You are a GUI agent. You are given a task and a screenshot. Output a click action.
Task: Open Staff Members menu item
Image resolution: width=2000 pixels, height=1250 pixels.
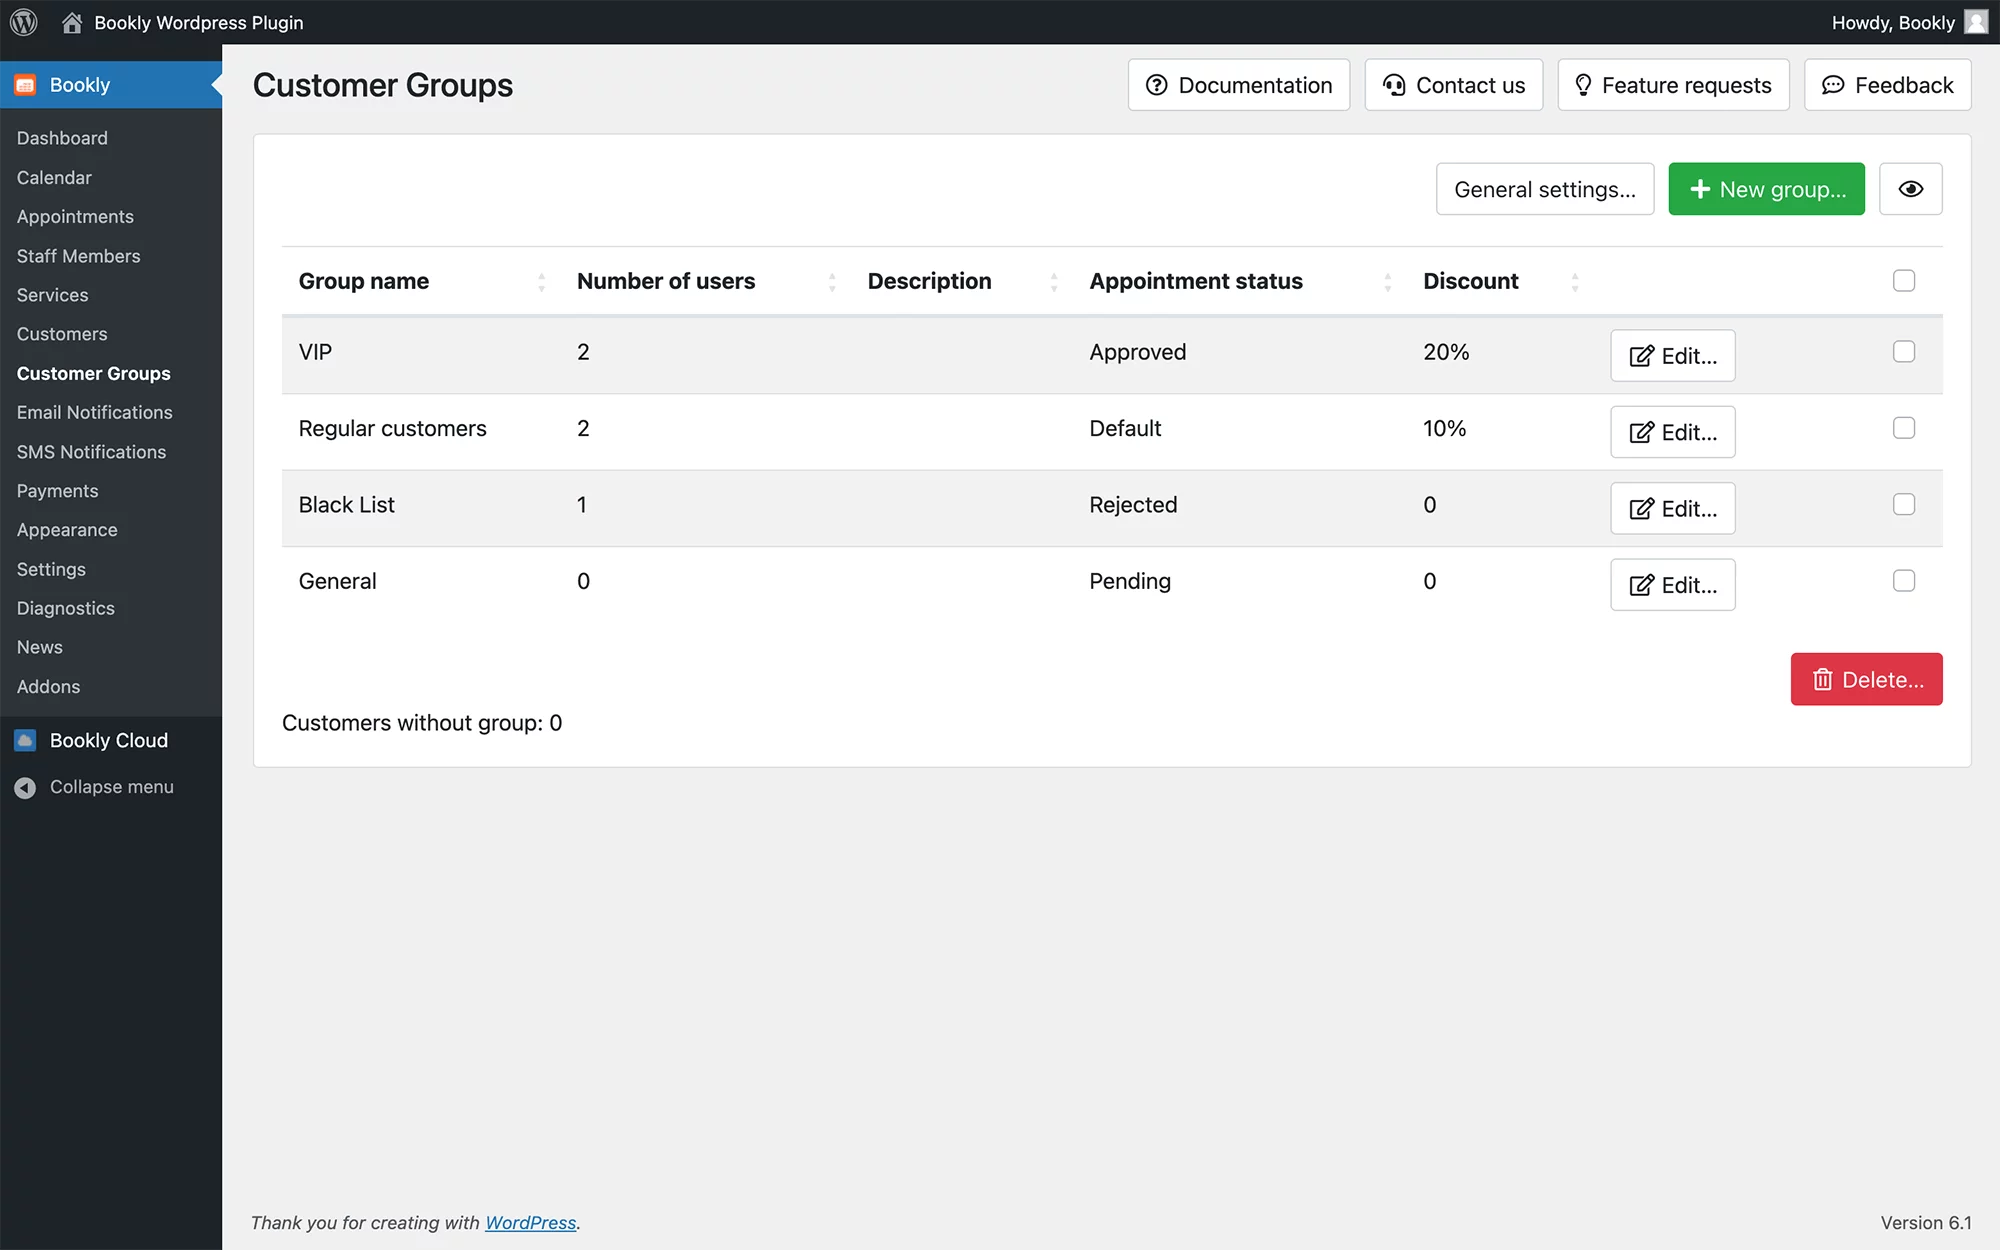[x=78, y=256]
